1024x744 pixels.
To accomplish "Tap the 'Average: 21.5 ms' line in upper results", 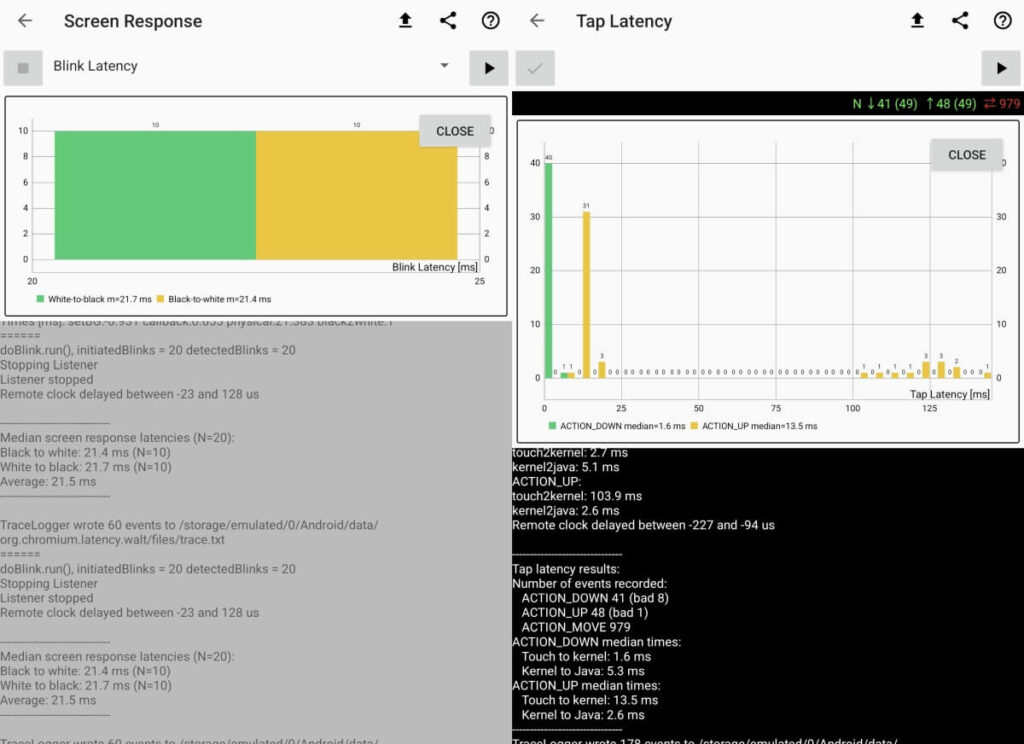I will (x=48, y=481).
